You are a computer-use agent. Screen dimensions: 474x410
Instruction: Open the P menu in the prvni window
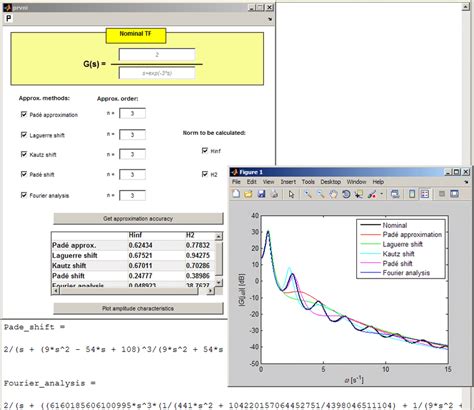[x=9, y=18]
